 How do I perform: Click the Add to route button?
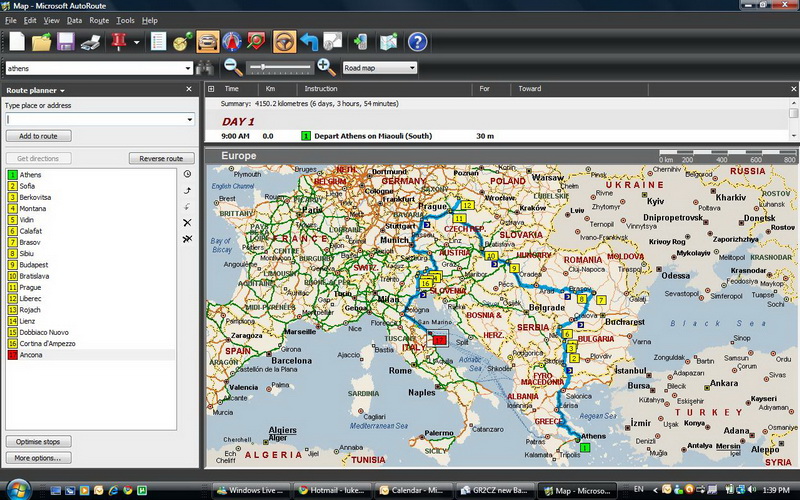pyautogui.click(x=38, y=136)
